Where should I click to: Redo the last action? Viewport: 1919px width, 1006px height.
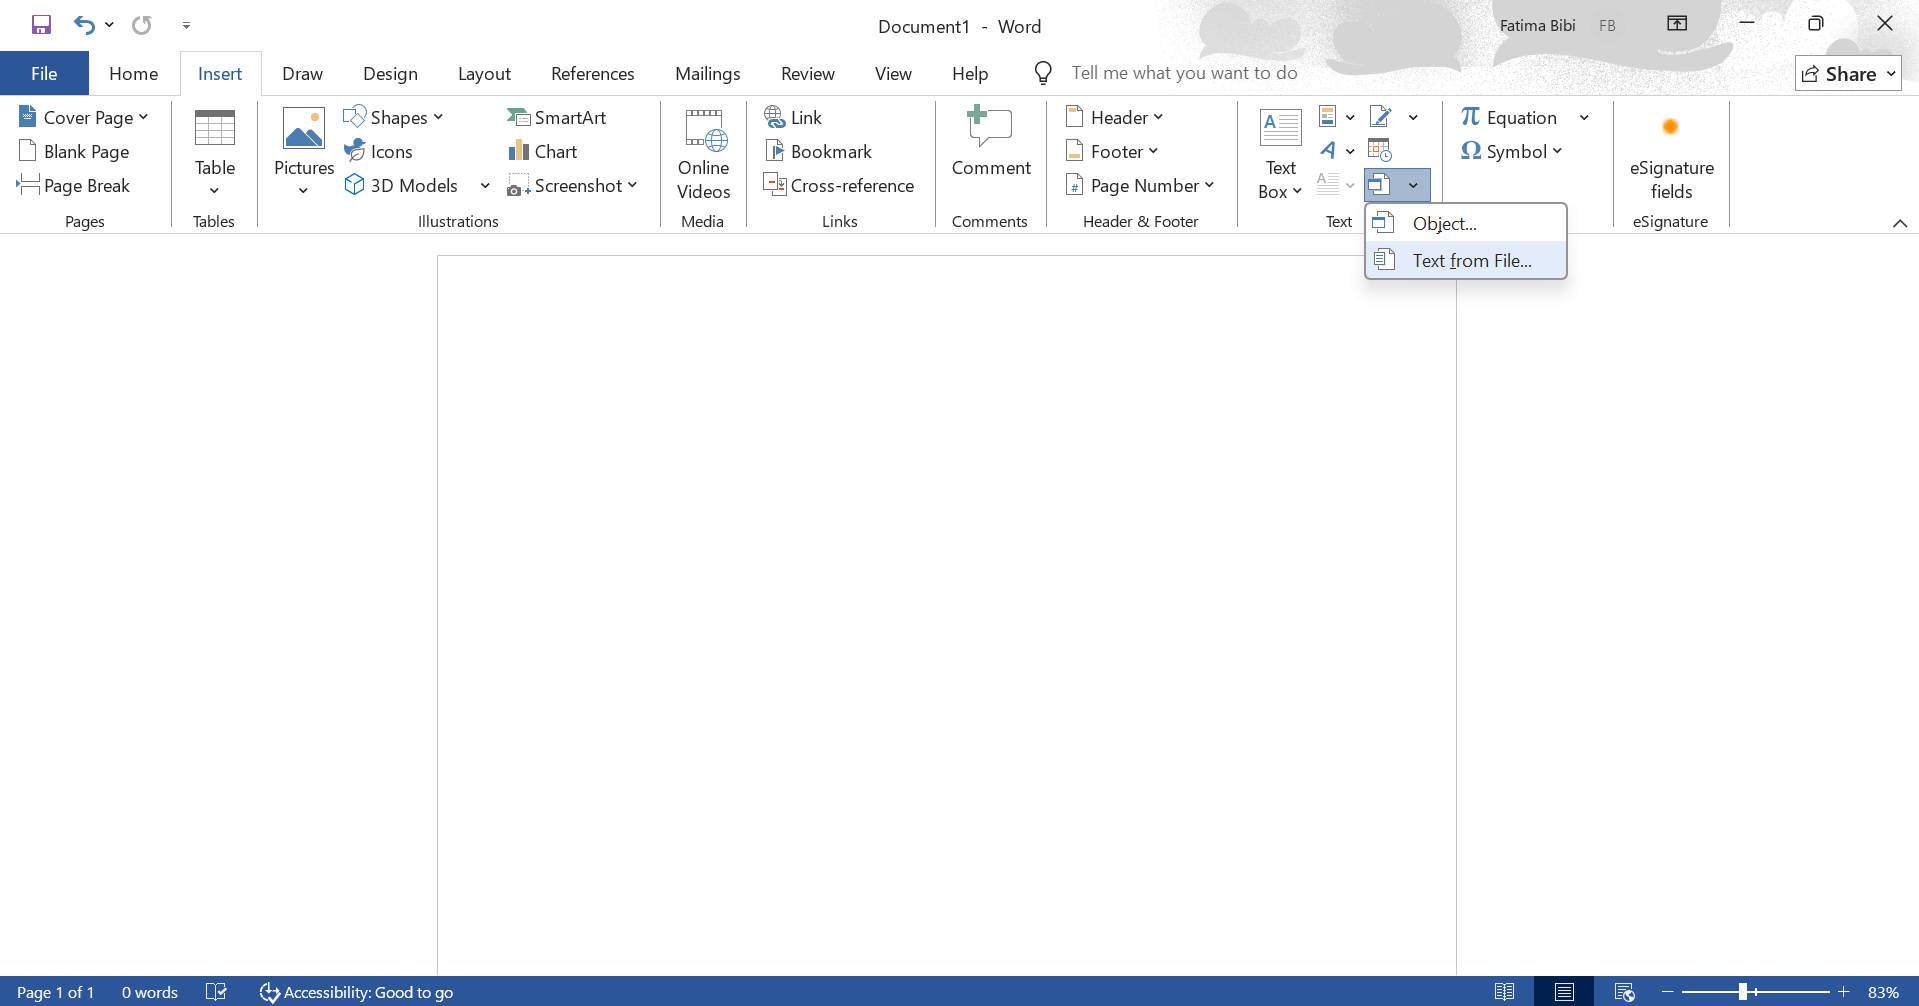point(142,25)
